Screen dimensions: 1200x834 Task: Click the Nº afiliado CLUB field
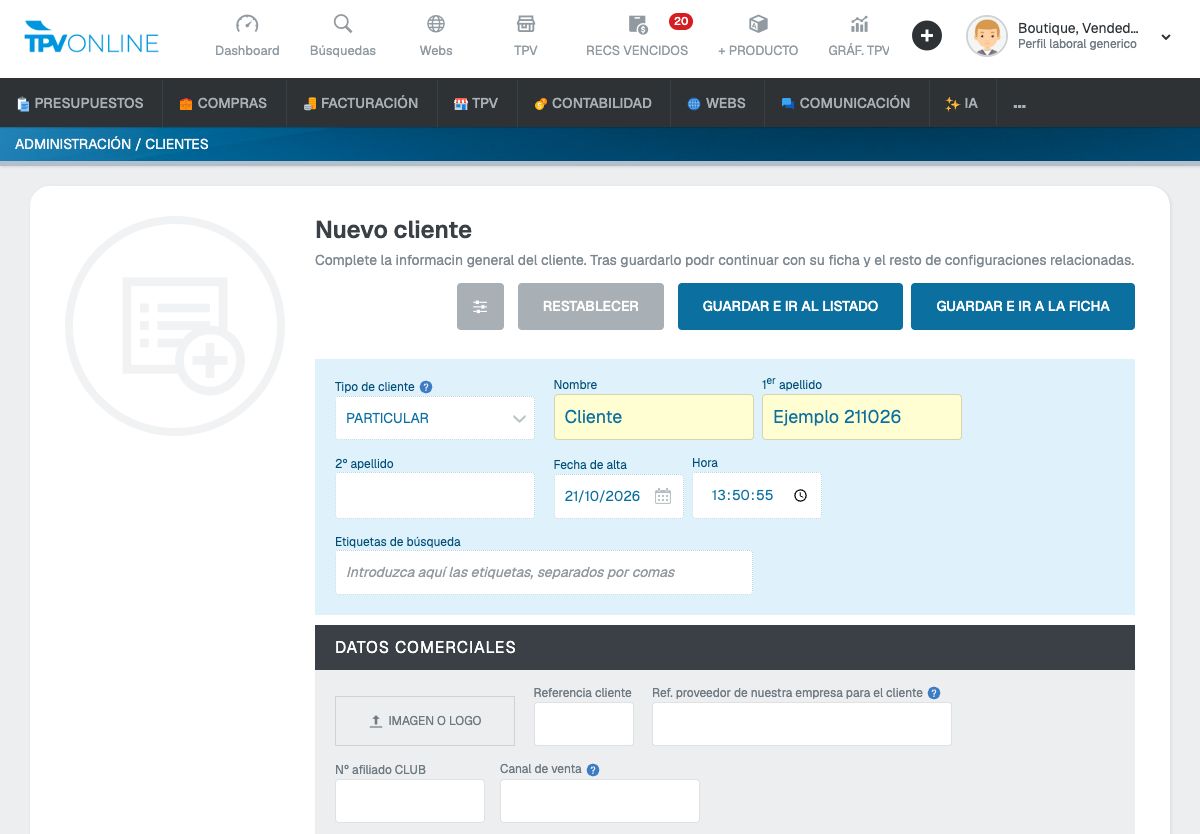click(x=410, y=801)
